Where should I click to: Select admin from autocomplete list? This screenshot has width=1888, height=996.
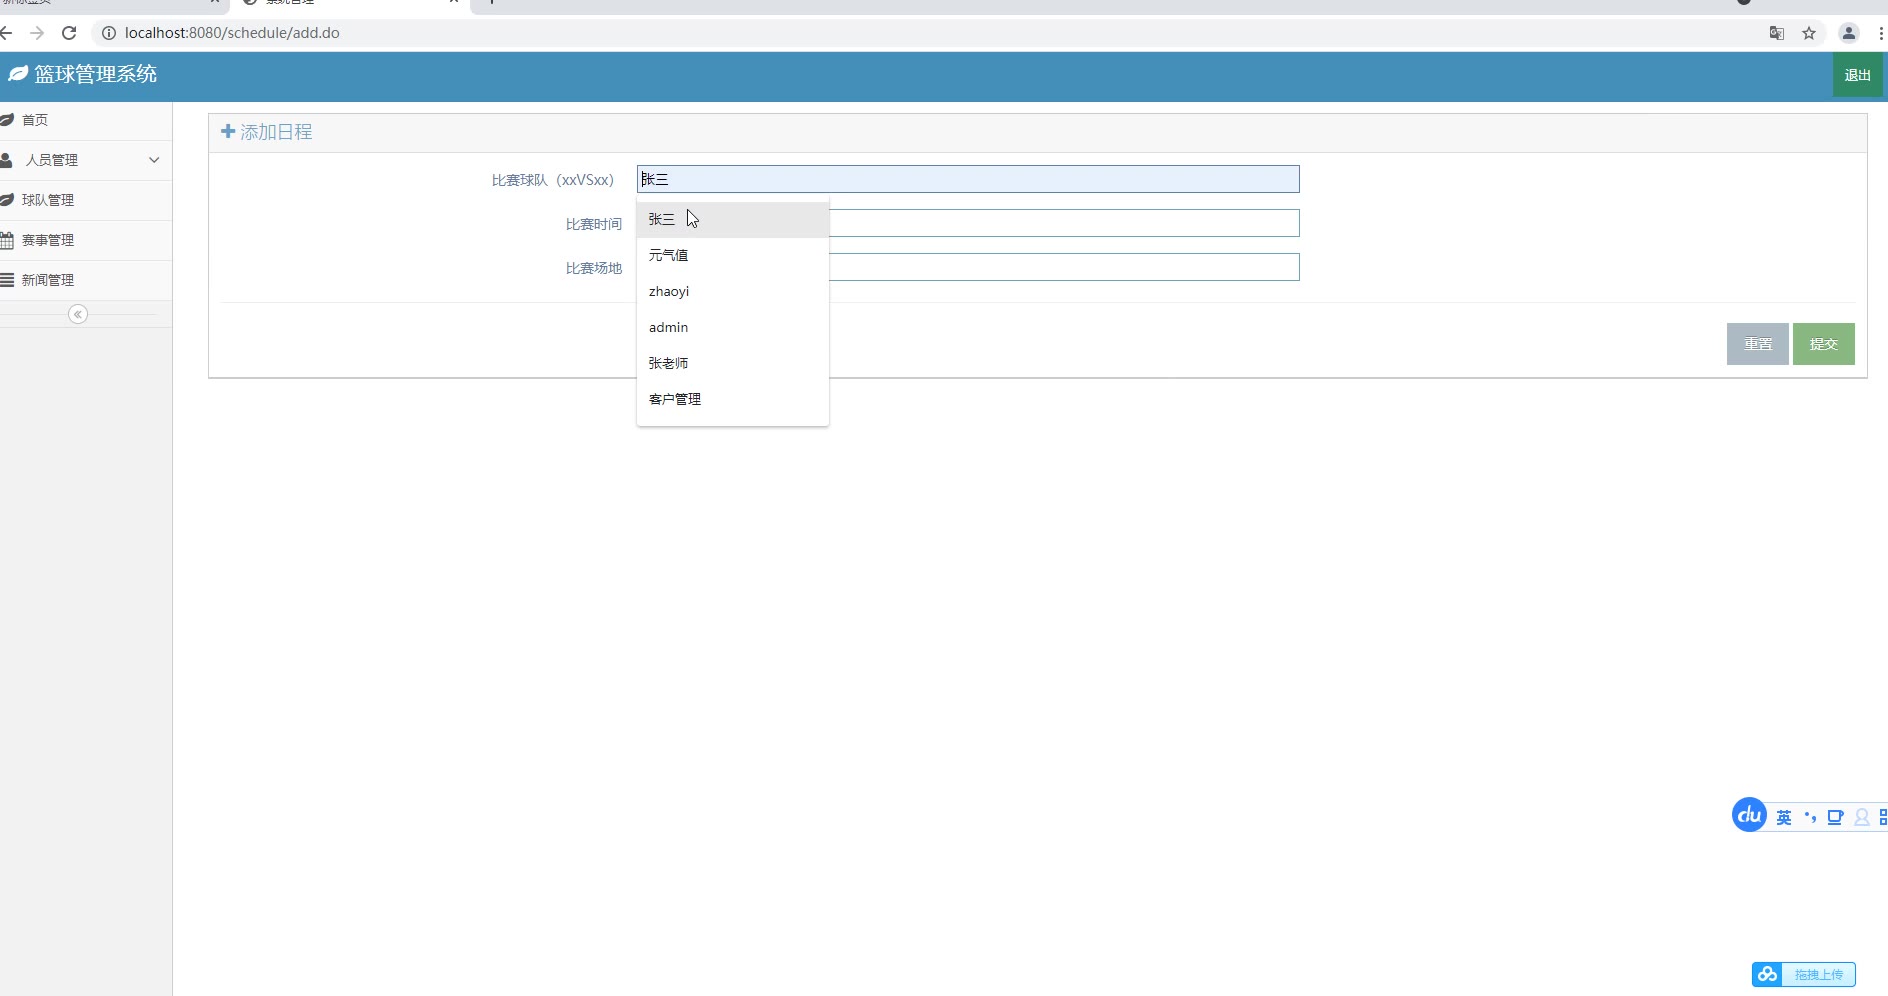733,327
